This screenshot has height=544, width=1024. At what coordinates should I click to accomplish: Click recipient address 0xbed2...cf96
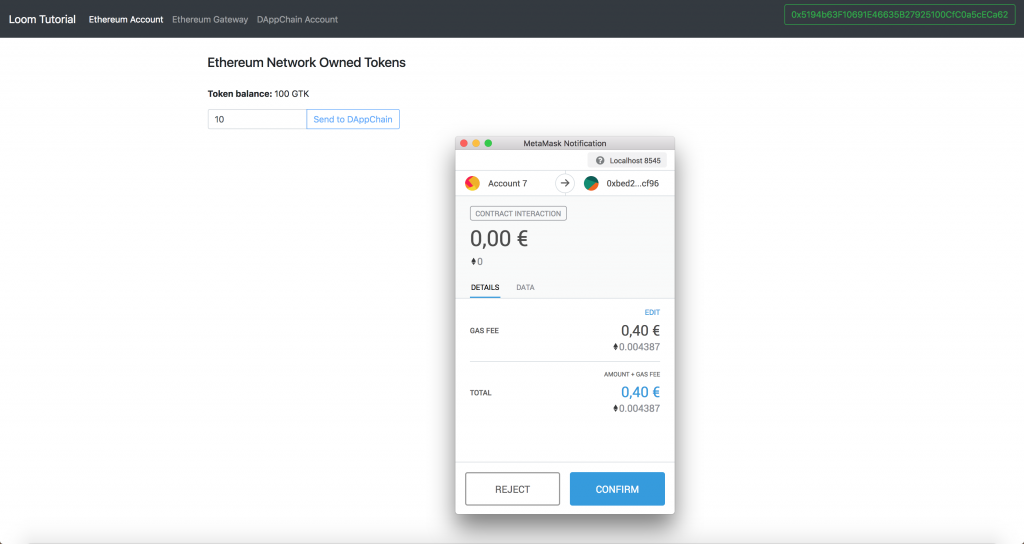pyautogui.click(x=632, y=184)
